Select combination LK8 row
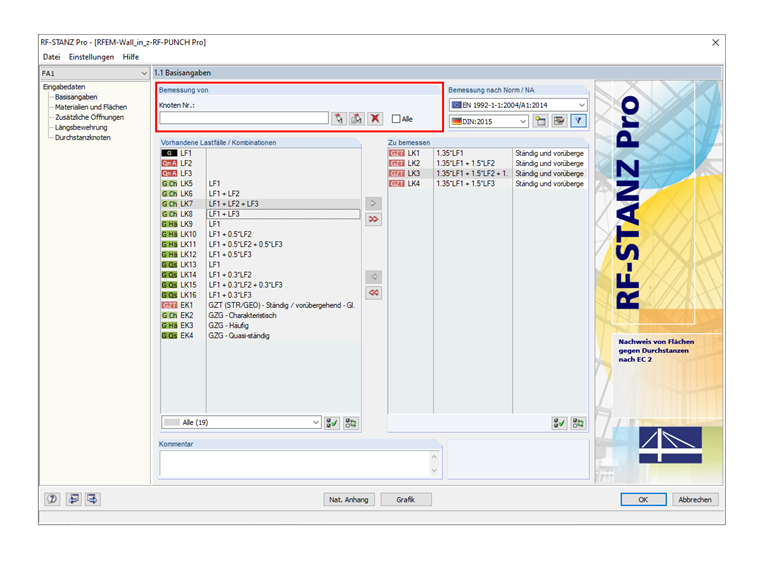 (x=261, y=214)
